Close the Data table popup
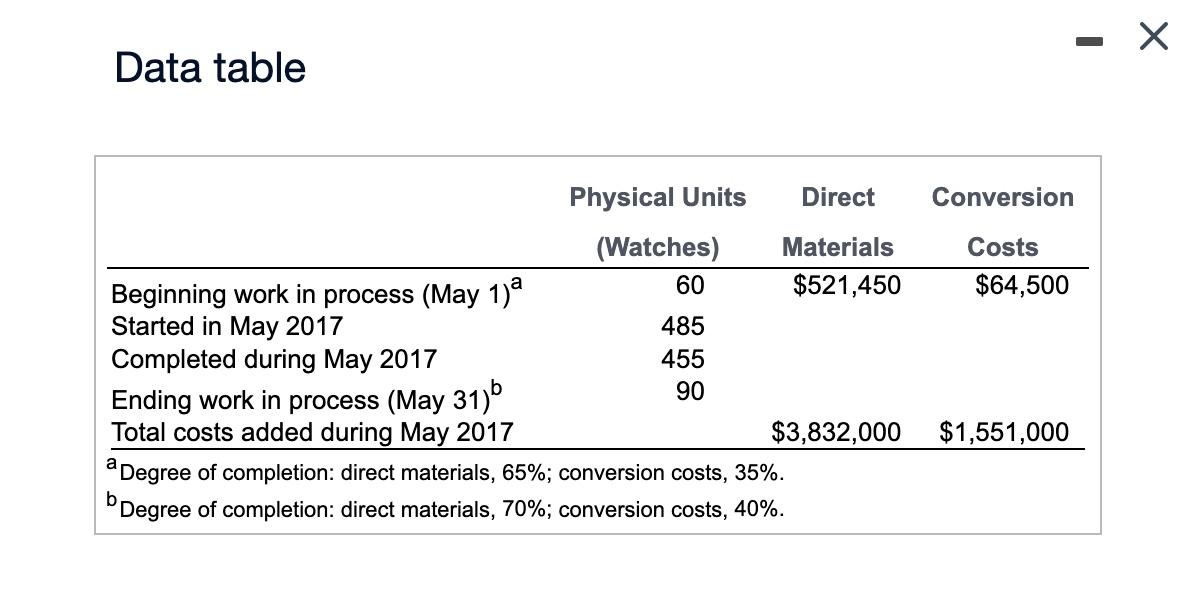1184x612 pixels. 1152,36
